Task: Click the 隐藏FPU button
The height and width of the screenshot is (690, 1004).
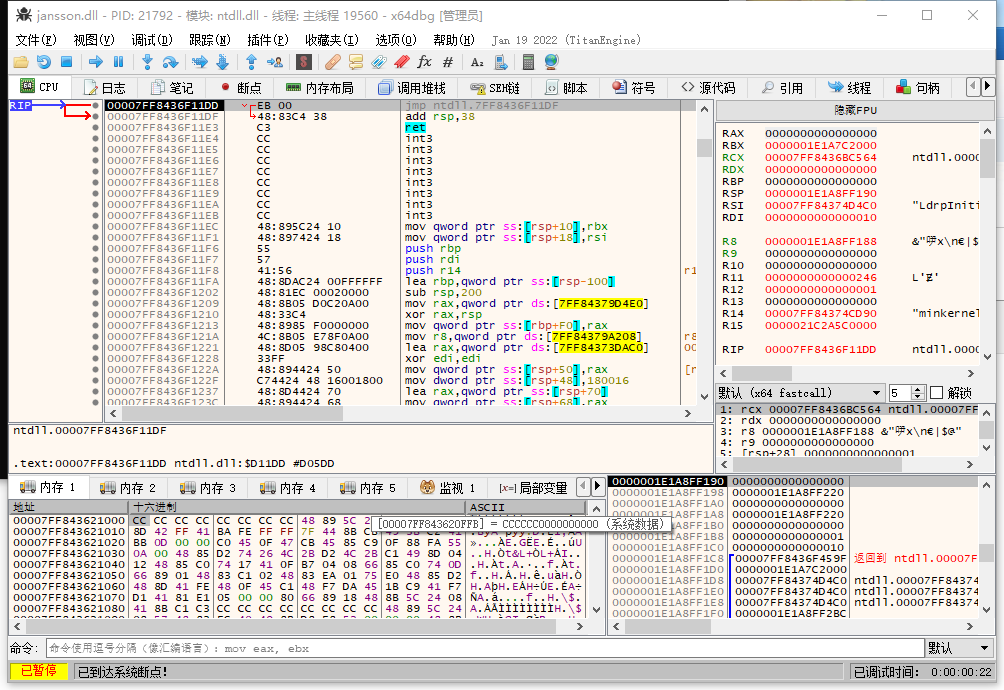Action: (x=855, y=110)
